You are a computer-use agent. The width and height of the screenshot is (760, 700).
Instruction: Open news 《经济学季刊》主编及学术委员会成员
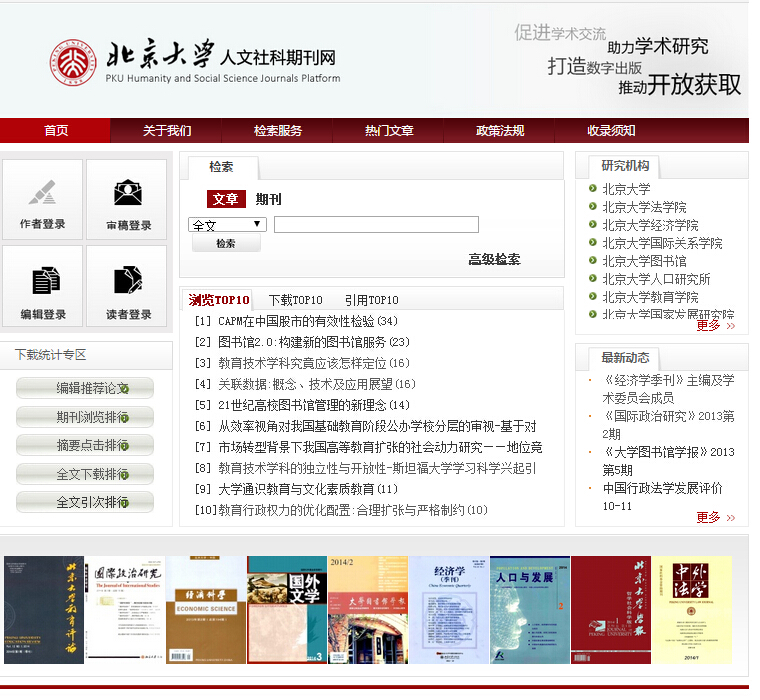coord(668,389)
